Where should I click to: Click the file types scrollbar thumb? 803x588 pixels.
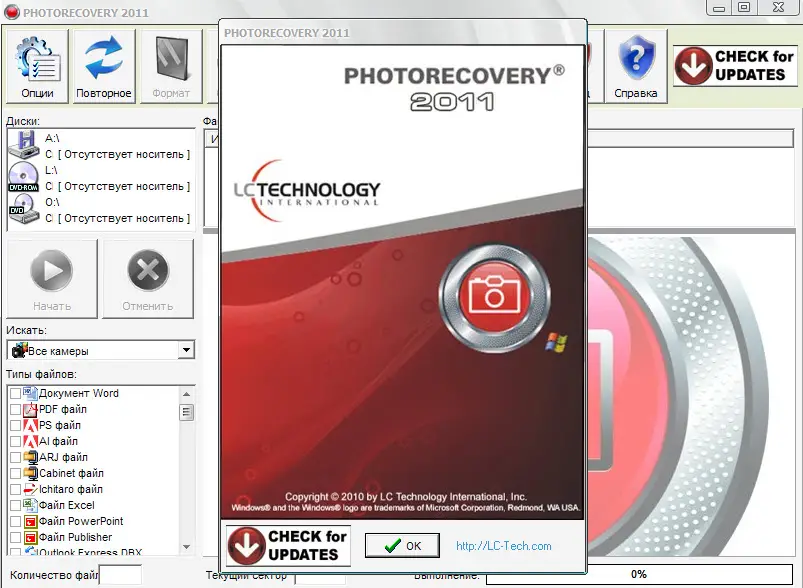click(x=186, y=412)
